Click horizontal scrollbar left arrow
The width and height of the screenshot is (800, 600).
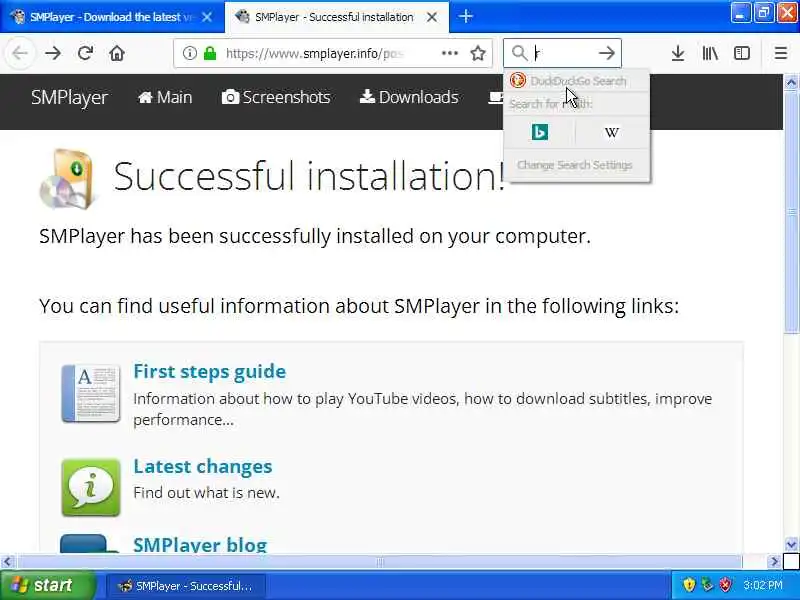(7, 562)
